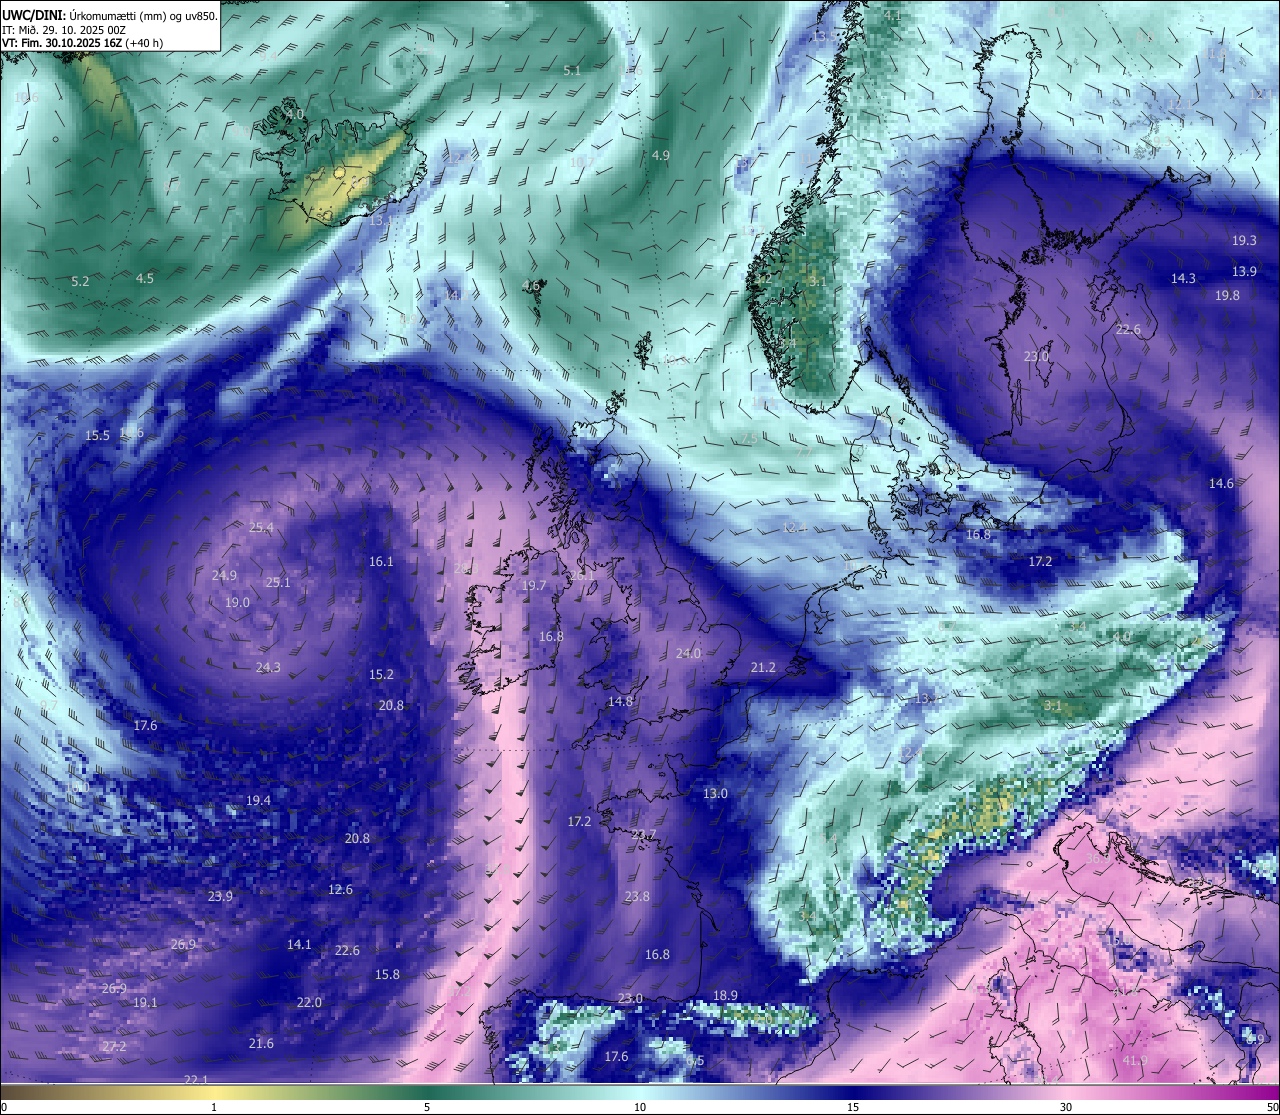Click the 5.1 value north of Iceland
Screen dimensions: 1280x1115
click(x=572, y=71)
